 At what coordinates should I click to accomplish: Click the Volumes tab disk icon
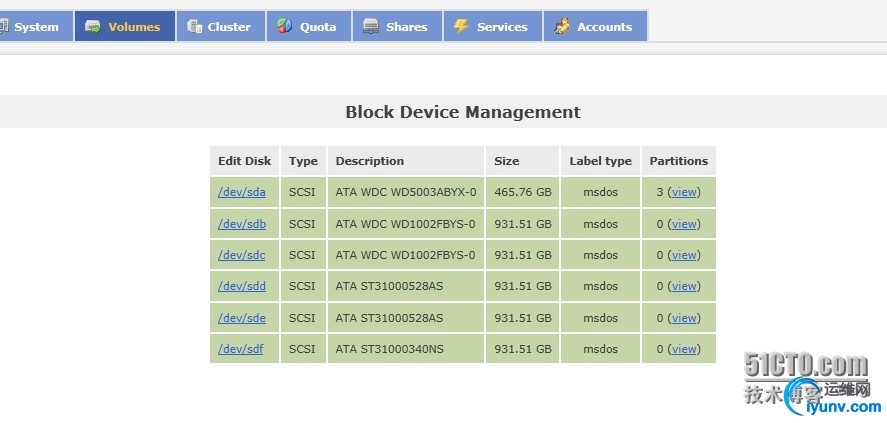point(93,27)
